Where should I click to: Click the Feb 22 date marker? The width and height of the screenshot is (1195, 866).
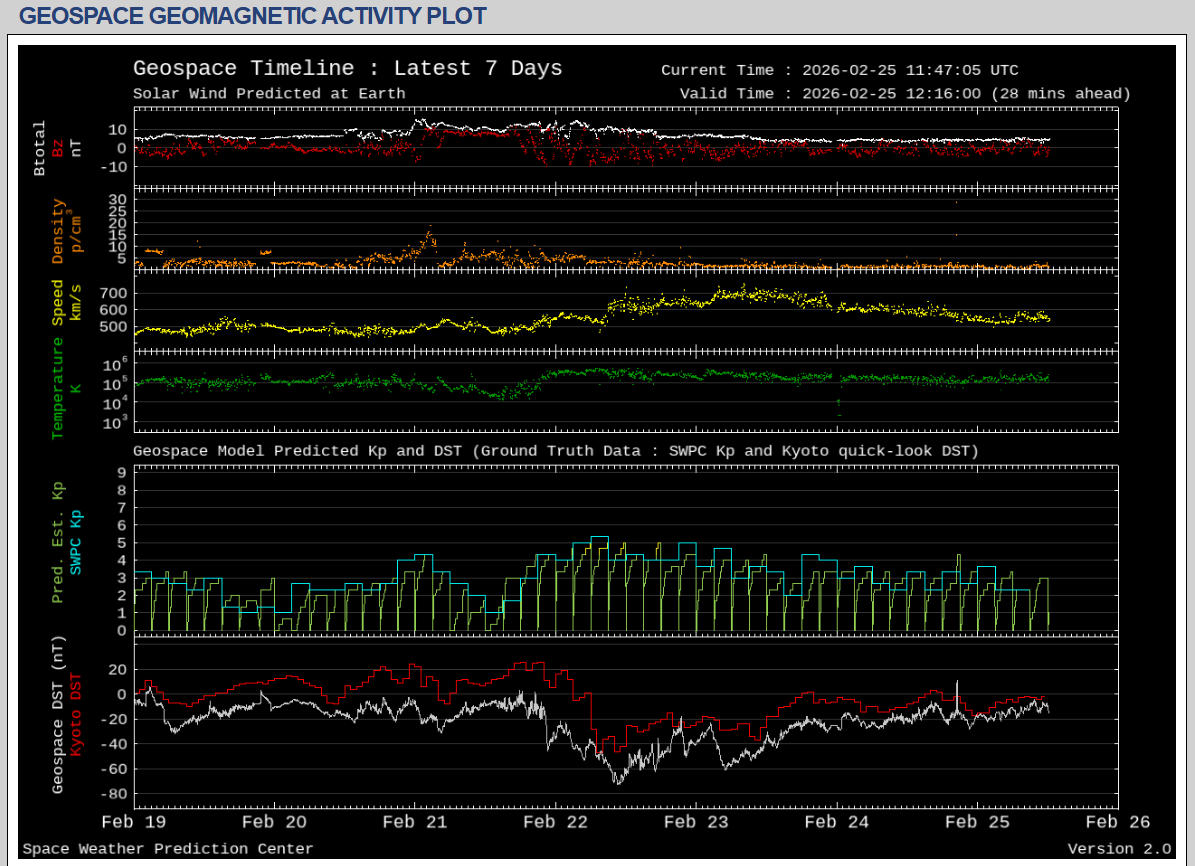(555, 822)
